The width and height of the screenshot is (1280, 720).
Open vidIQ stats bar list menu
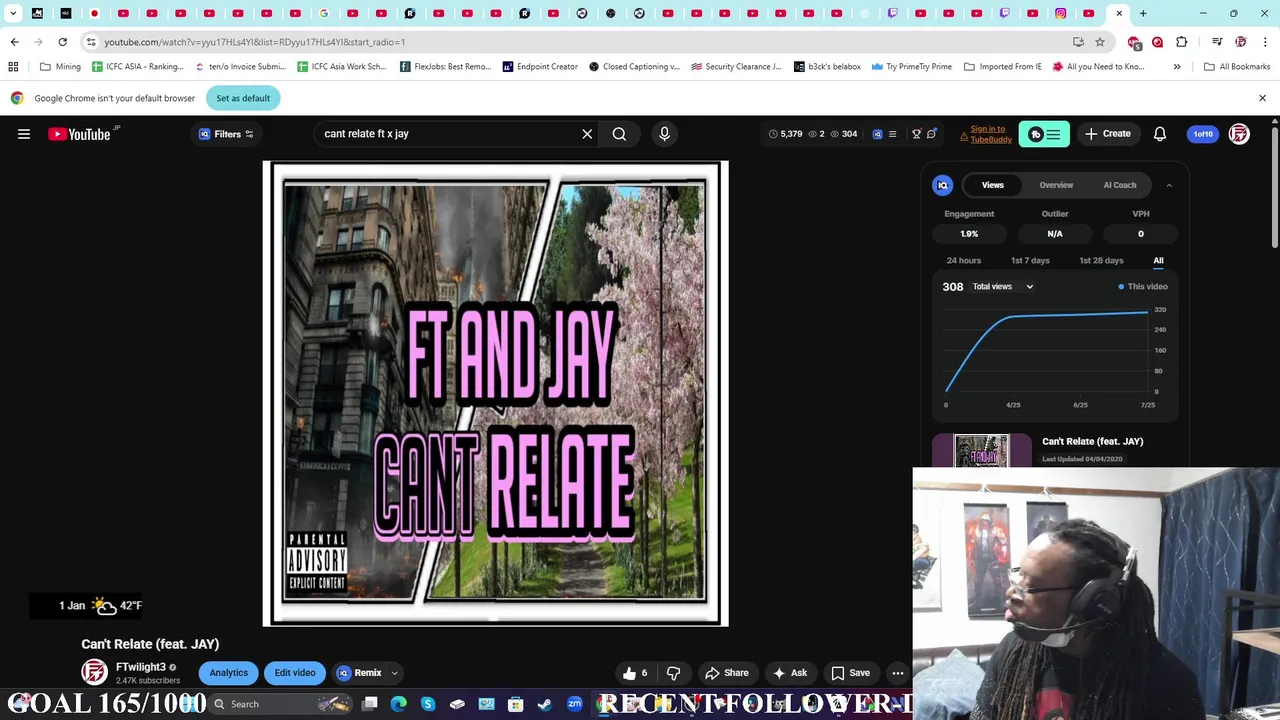tap(892, 134)
